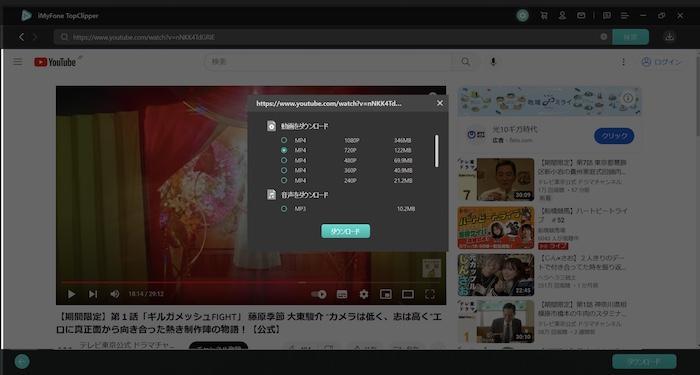
Task: Click the green round icon in title bar
Action: click(523, 16)
